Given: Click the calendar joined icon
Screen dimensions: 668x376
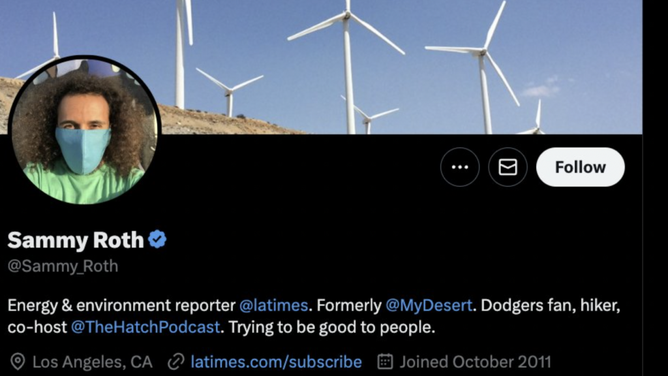Looking at the screenshot, I should click(x=385, y=362).
